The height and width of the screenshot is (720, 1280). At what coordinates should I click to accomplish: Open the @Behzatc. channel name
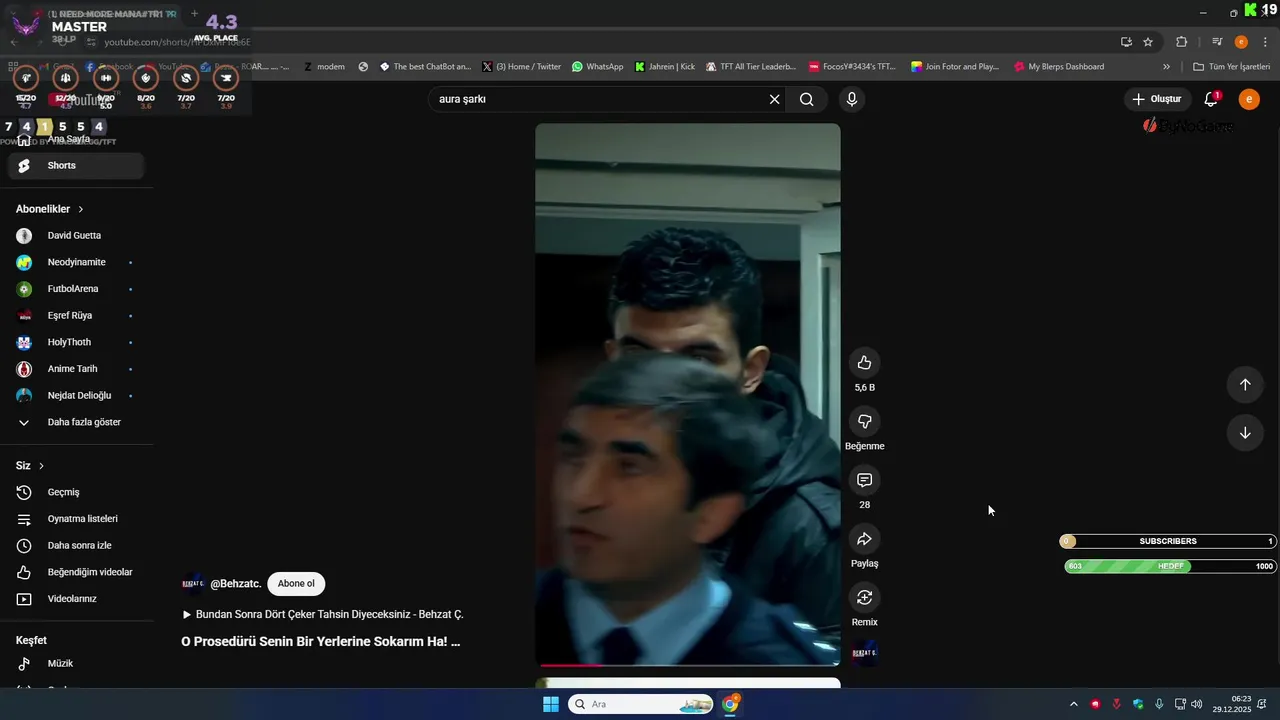tap(235, 584)
